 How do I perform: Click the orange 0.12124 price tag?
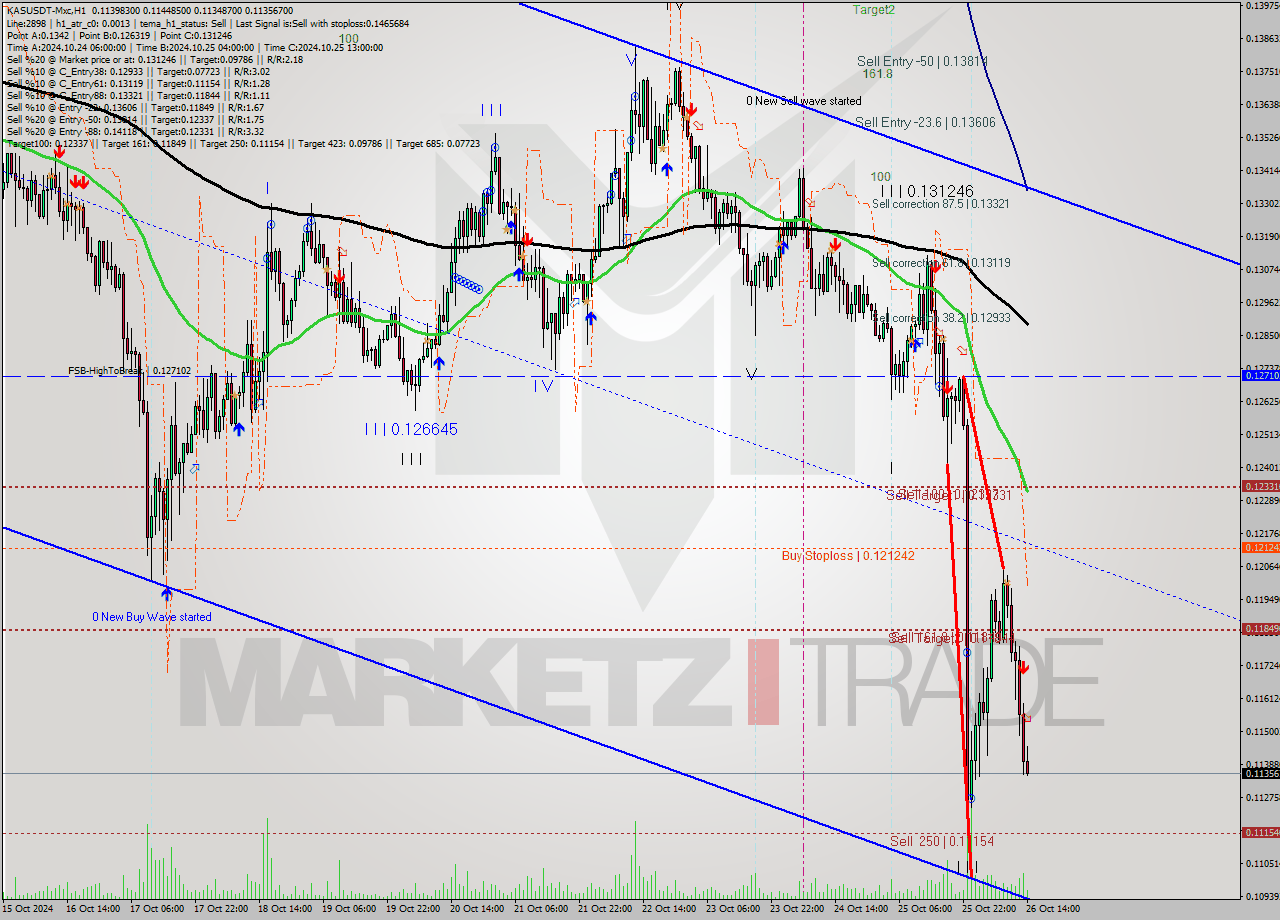(x=1260, y=547)
